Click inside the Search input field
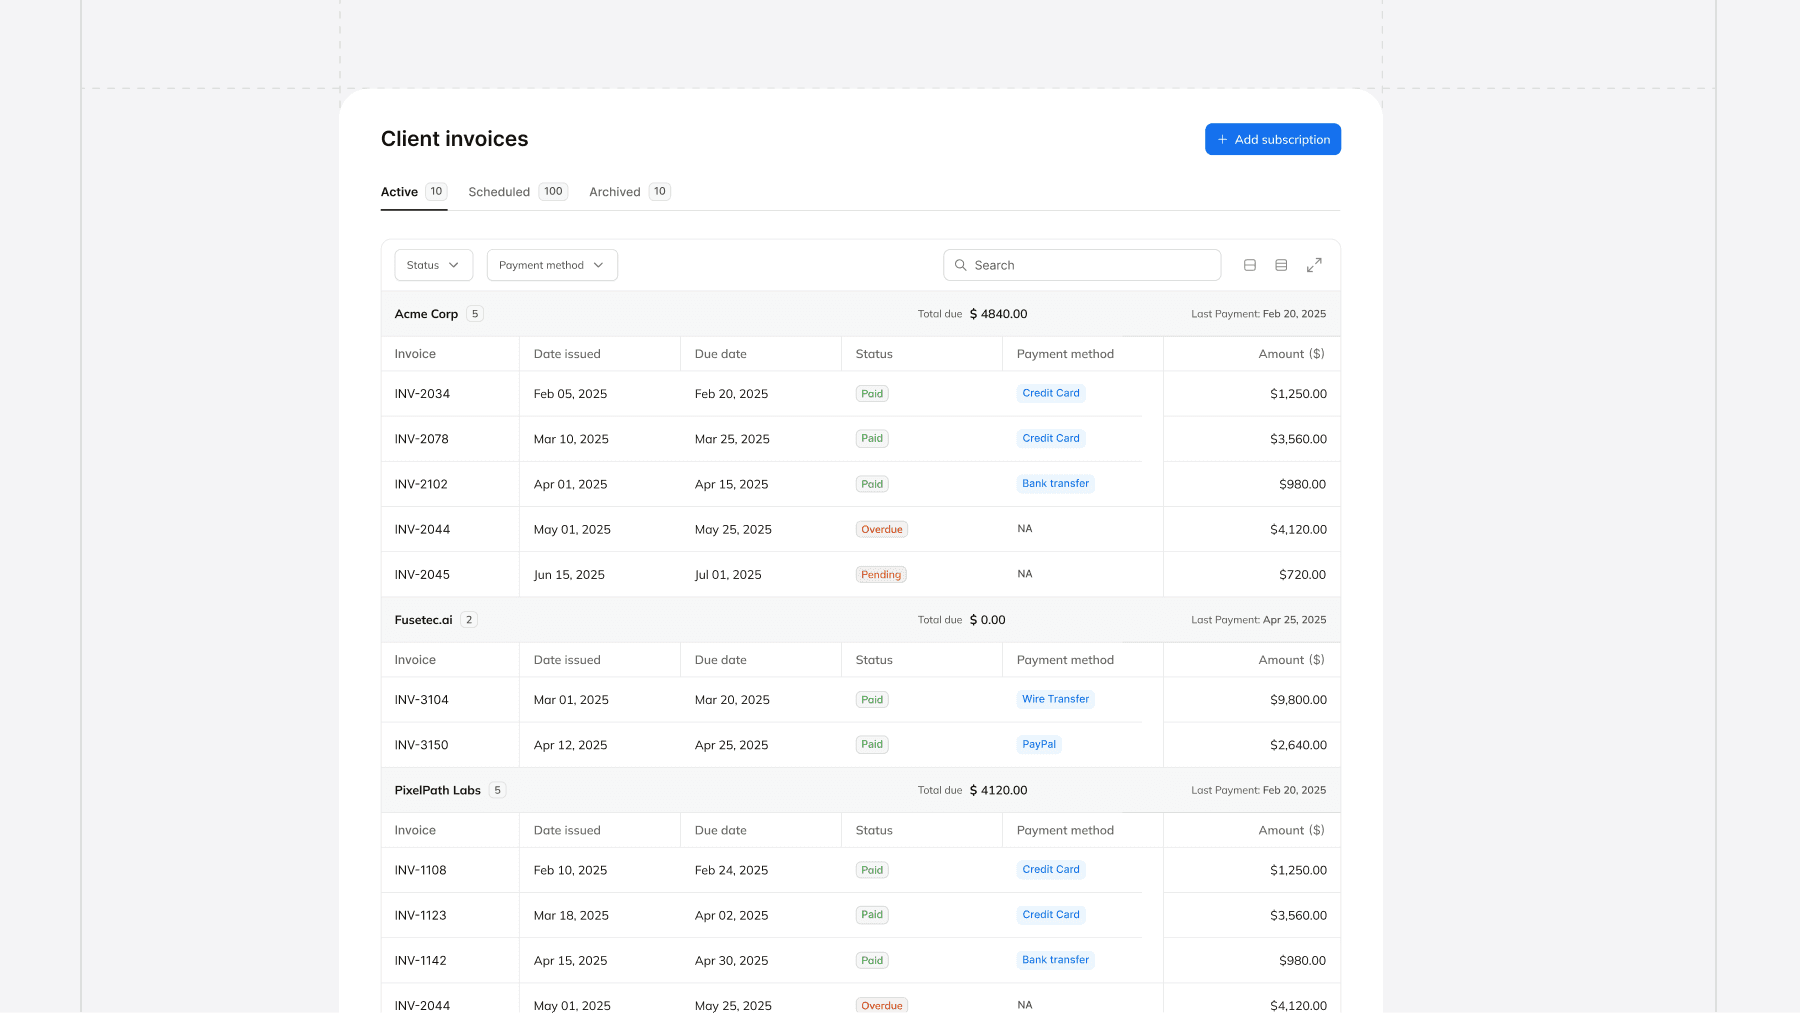Screen dimensions: 1800x1013 pos(1082,265)
